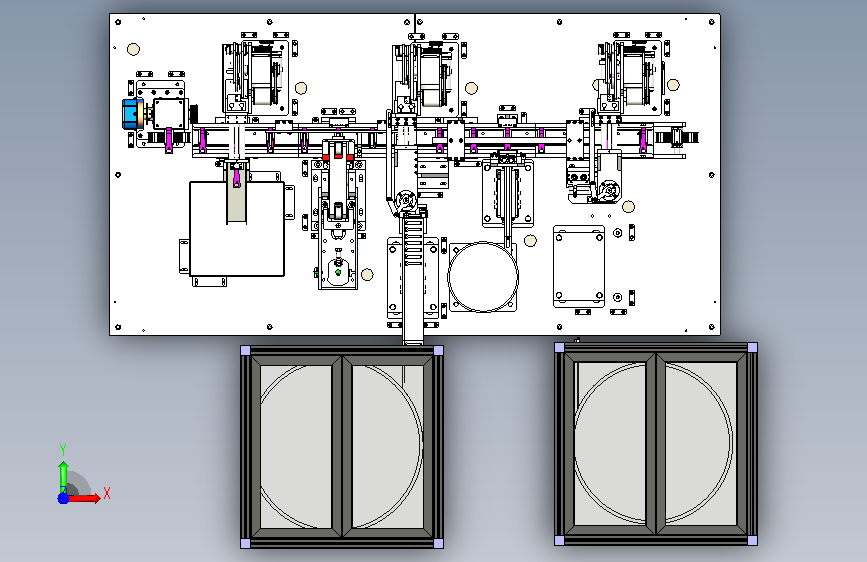Screen dimensions: 867x562
Task: Select the large square box under the left conveyor
Action: pyautogui.click(x=237, y=228)
